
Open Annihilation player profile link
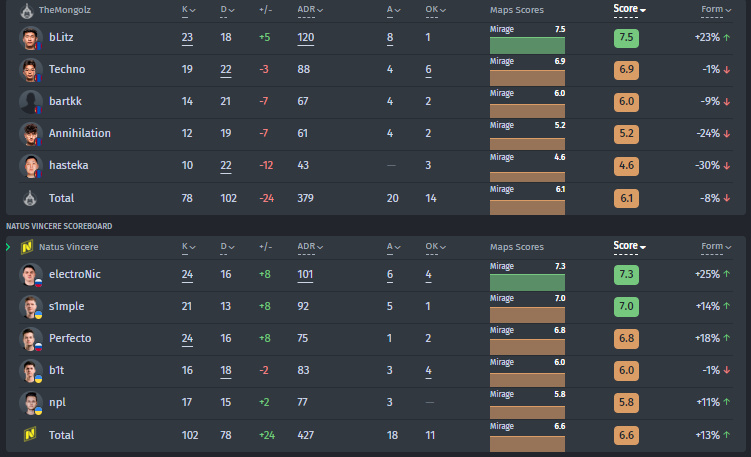(x=79, y=134)
